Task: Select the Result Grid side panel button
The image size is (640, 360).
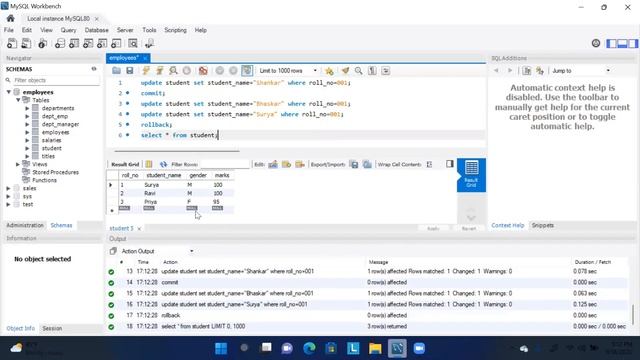Action: (471, 175)
